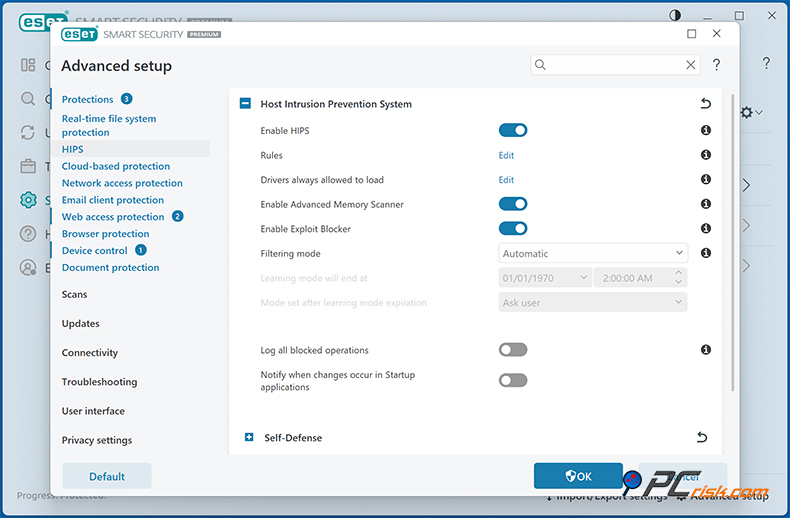
Task: Click info icon beside Exploit Blocker
Action: point(706,229)
